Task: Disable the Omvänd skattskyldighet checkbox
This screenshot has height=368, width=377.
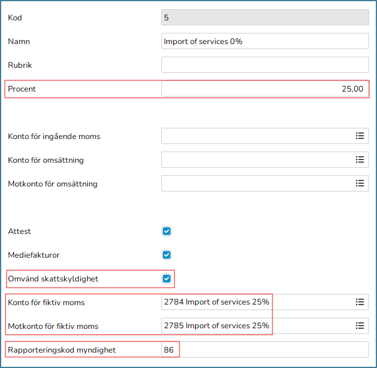Action: (x=167, y=278)
